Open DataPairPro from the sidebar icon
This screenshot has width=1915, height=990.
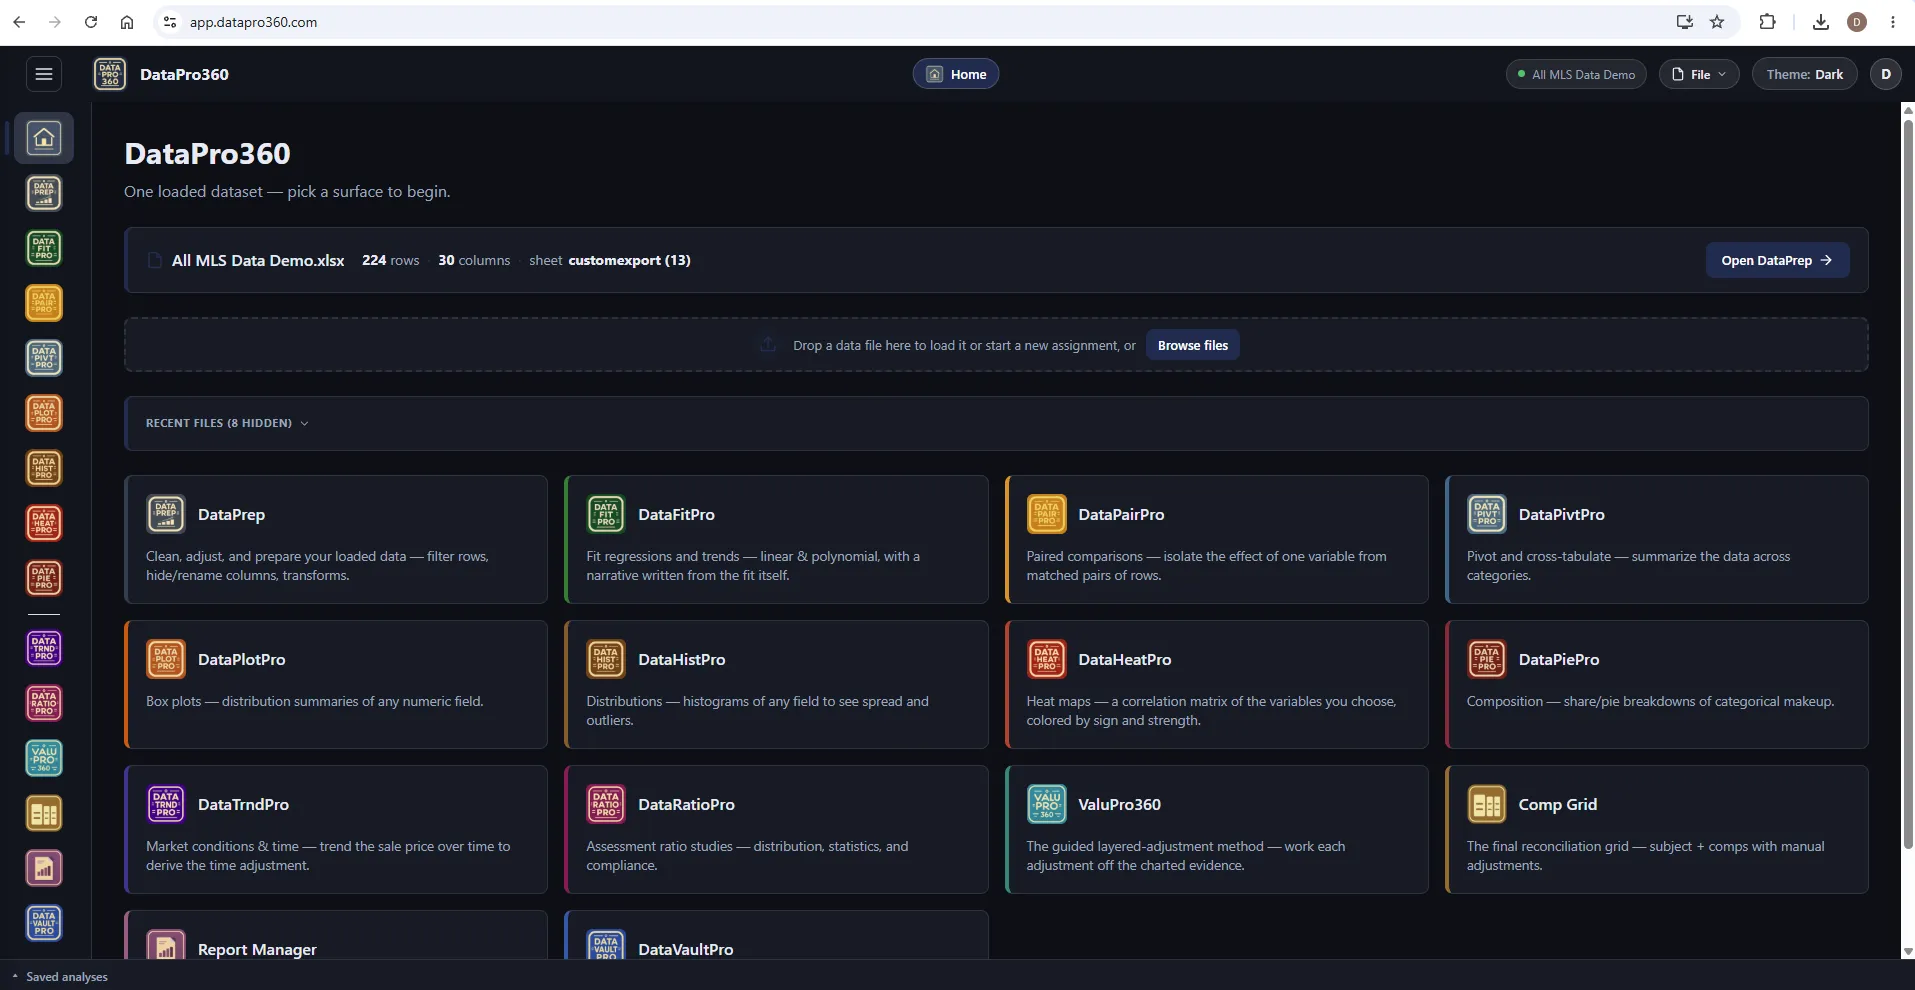coord(44,303)
